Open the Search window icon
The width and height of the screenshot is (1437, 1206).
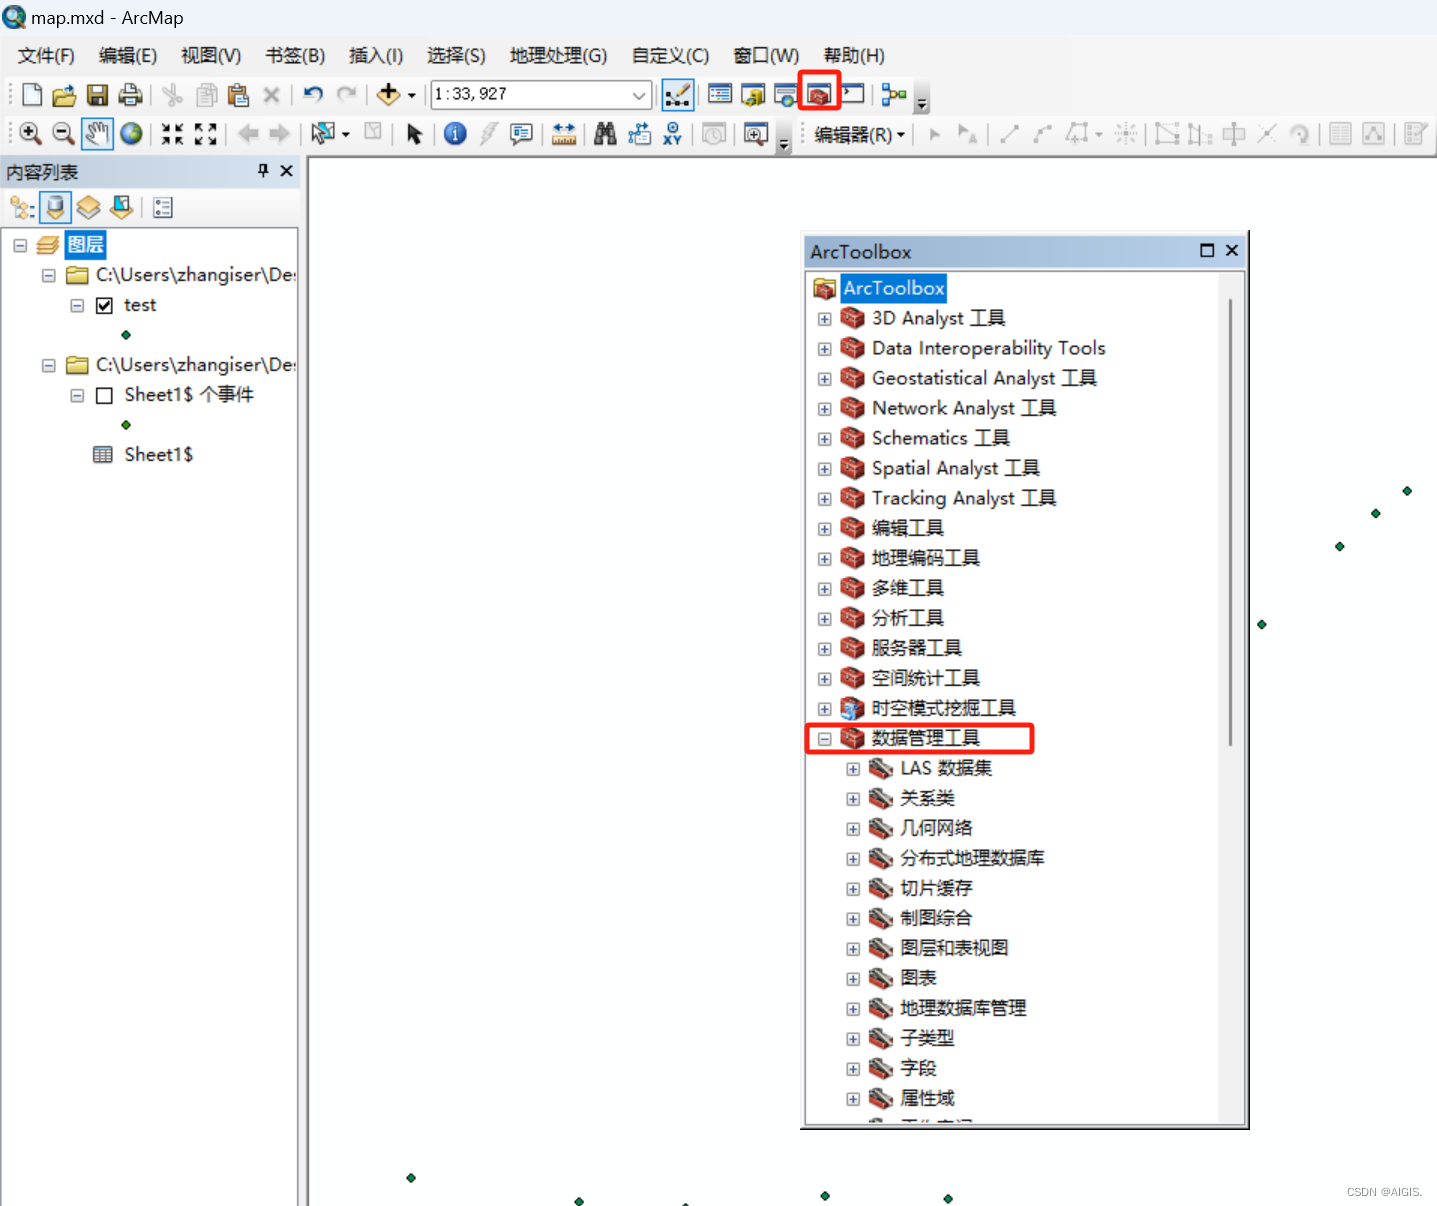(x=785, y=95)
